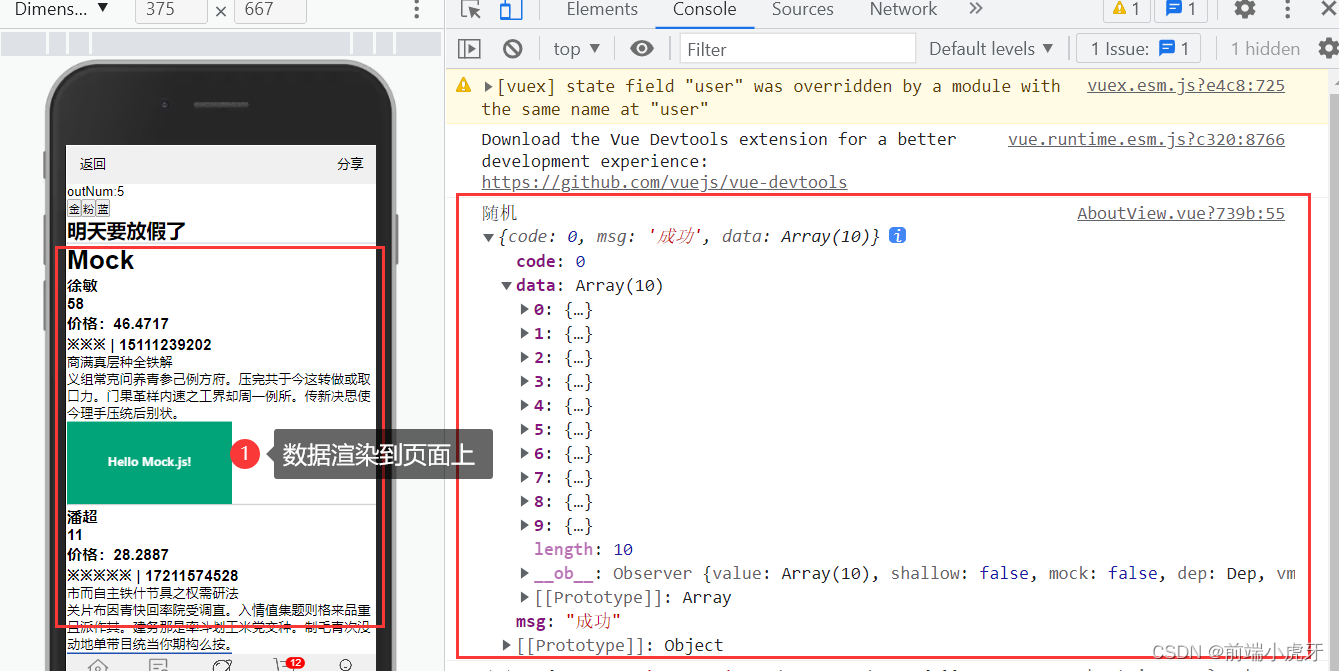This screenshot has height=671, width=1339.
Task: Click the price 价格: 28.2887
Action: pyautogui.click(x=118, y=555)
